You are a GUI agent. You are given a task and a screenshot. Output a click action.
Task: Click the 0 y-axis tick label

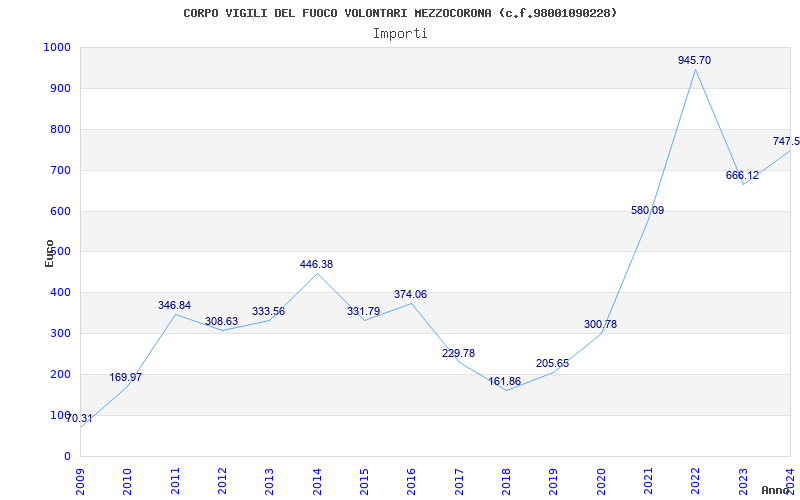(x=67, y=456)
